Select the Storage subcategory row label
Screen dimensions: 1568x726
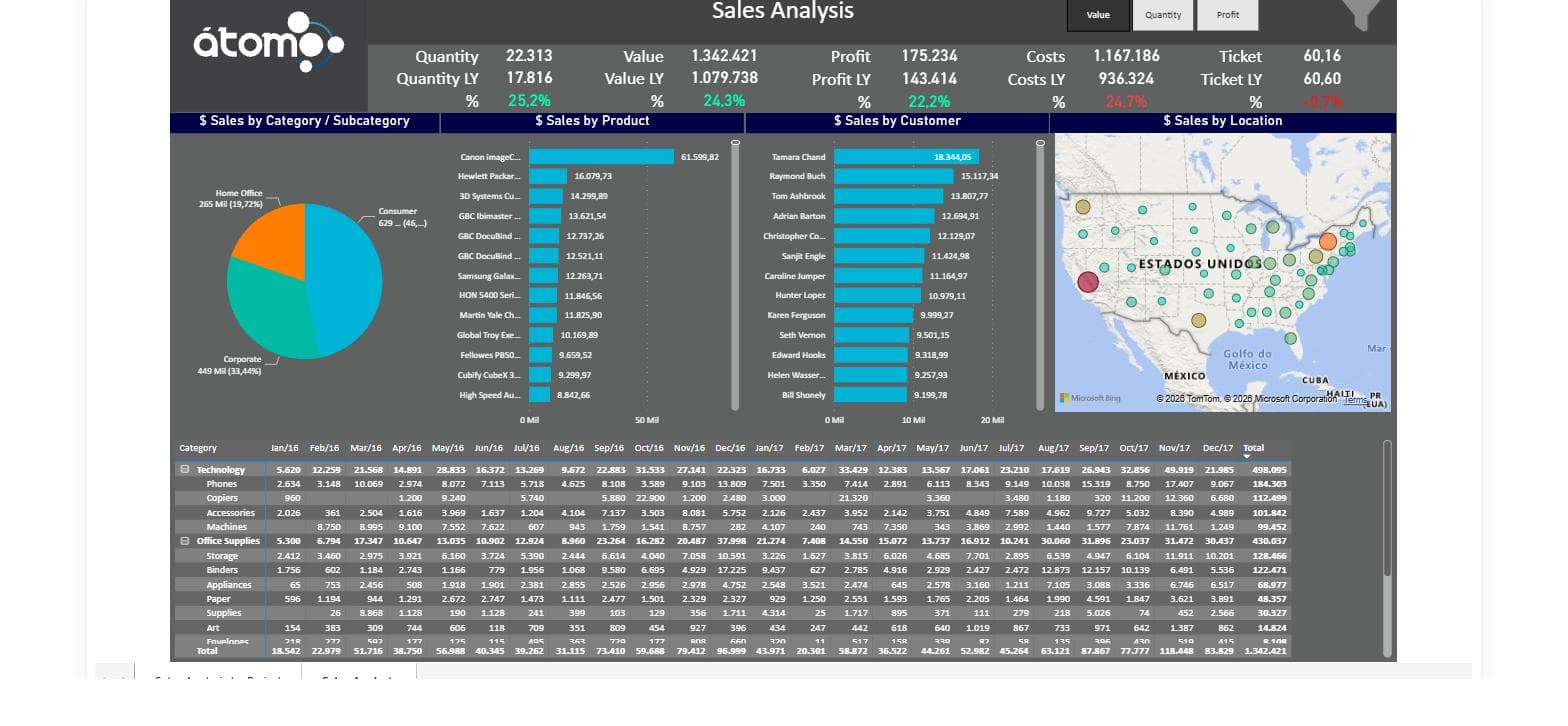[222, 556]
